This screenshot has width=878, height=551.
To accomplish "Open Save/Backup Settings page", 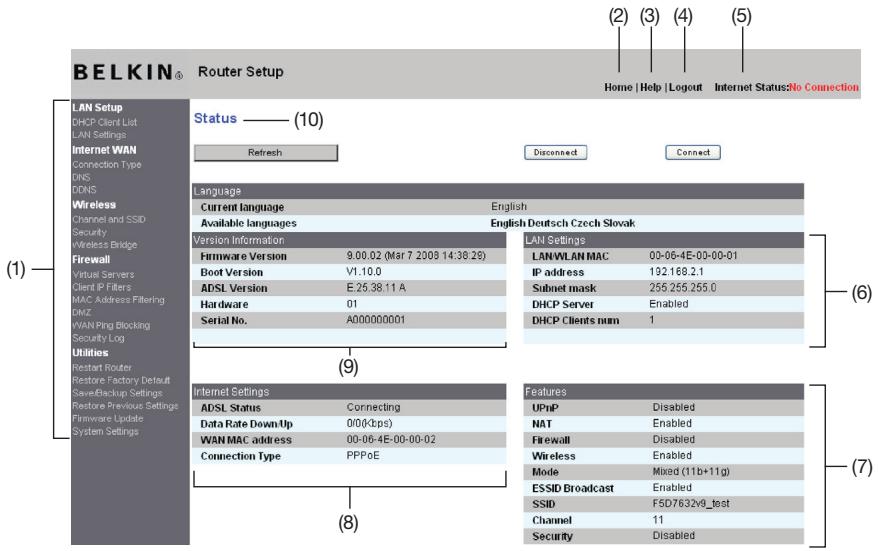I will (x=117, y=393).
